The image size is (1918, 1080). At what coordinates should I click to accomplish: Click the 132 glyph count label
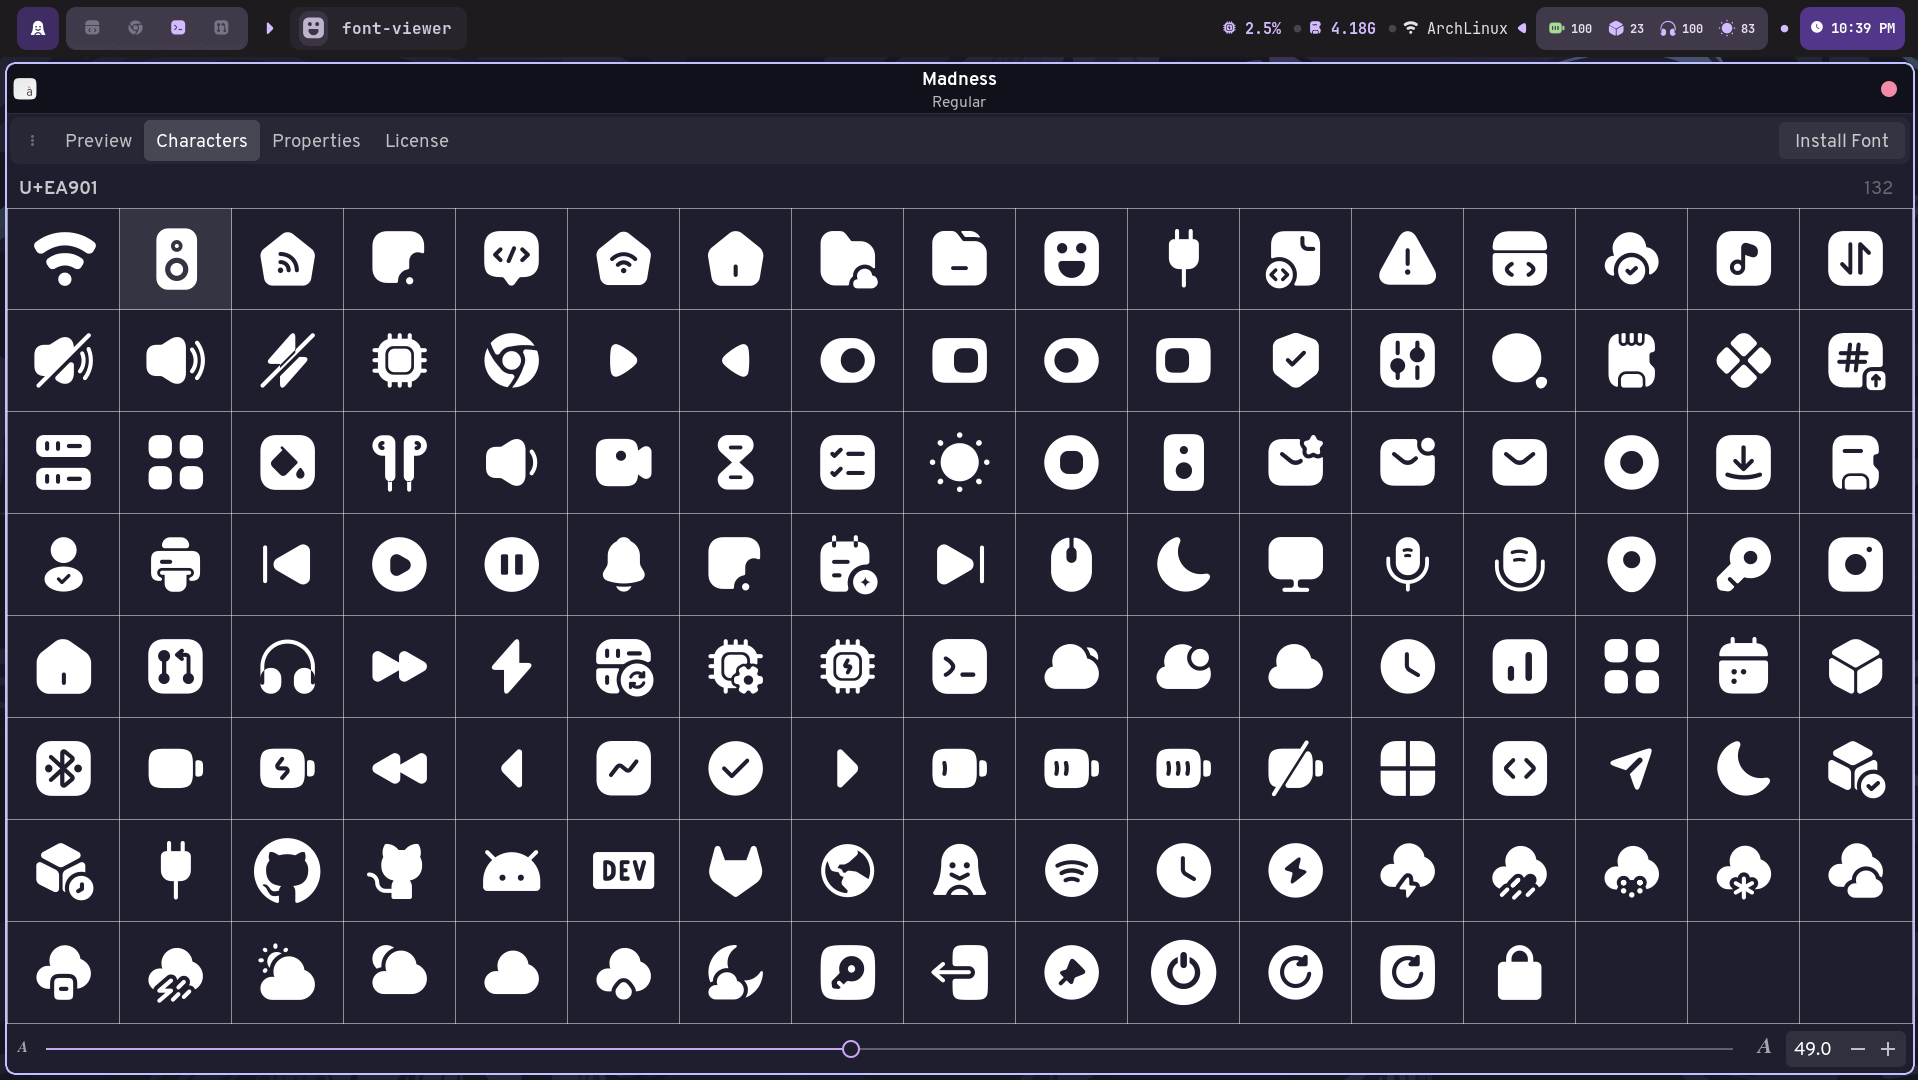coord(1878,188)
